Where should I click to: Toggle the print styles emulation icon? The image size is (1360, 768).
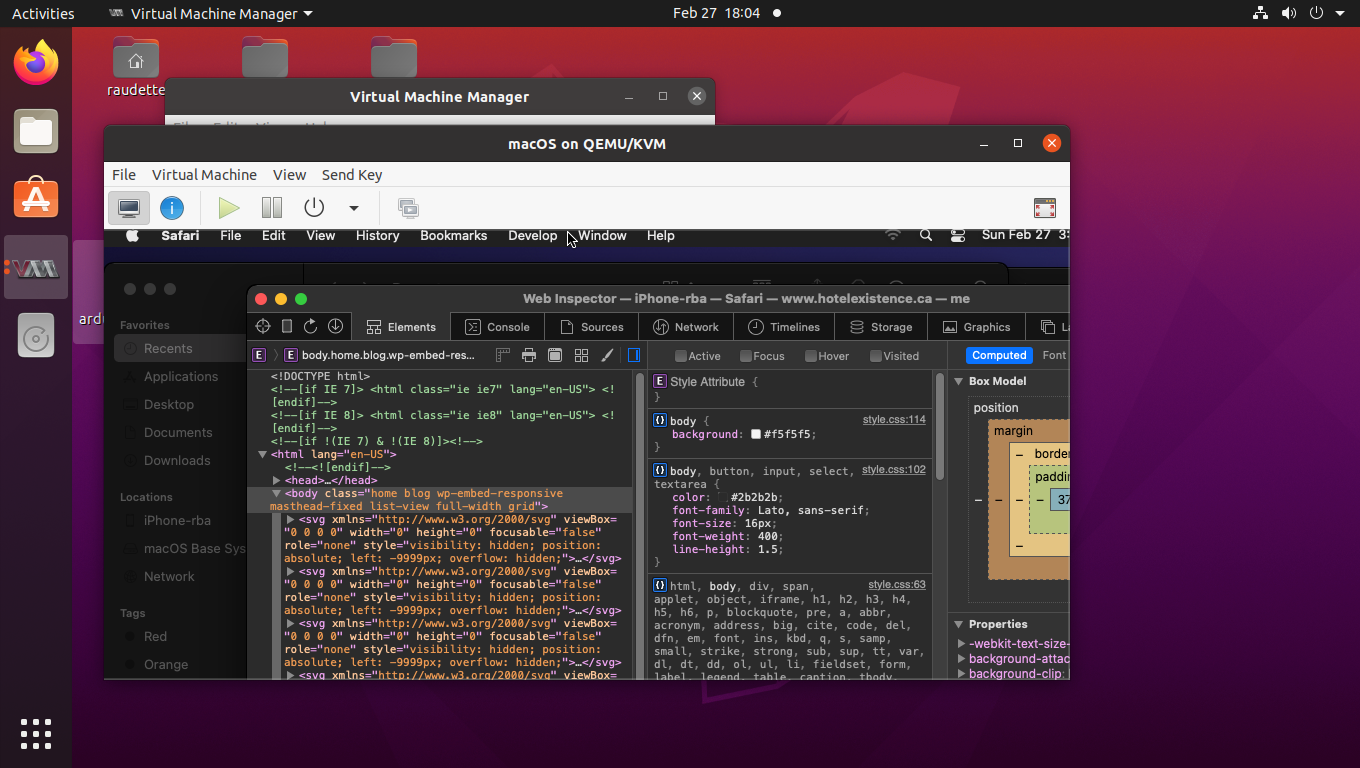[529, 355]
